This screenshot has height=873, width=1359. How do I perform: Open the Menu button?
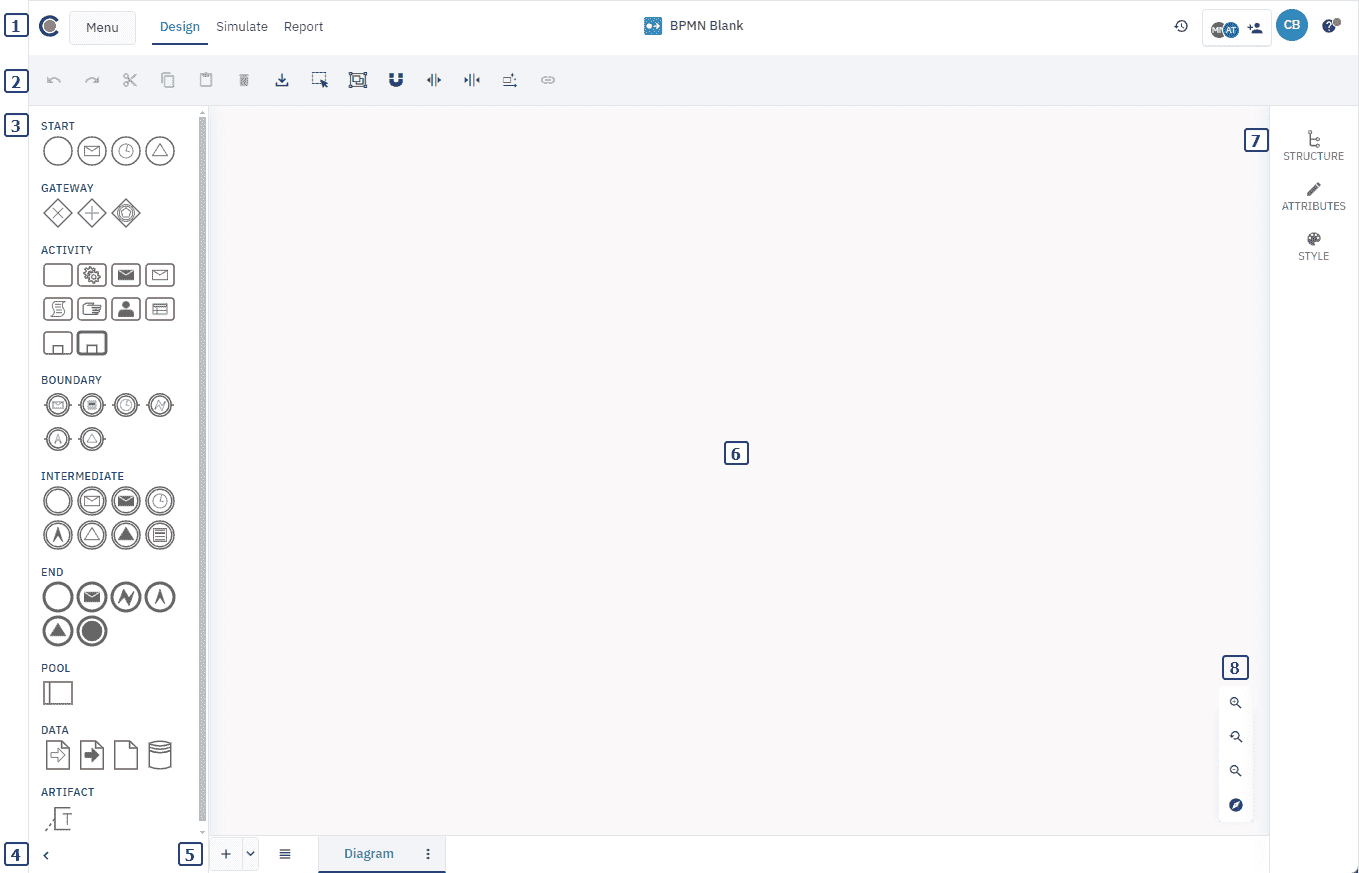(x=102, y=27)
